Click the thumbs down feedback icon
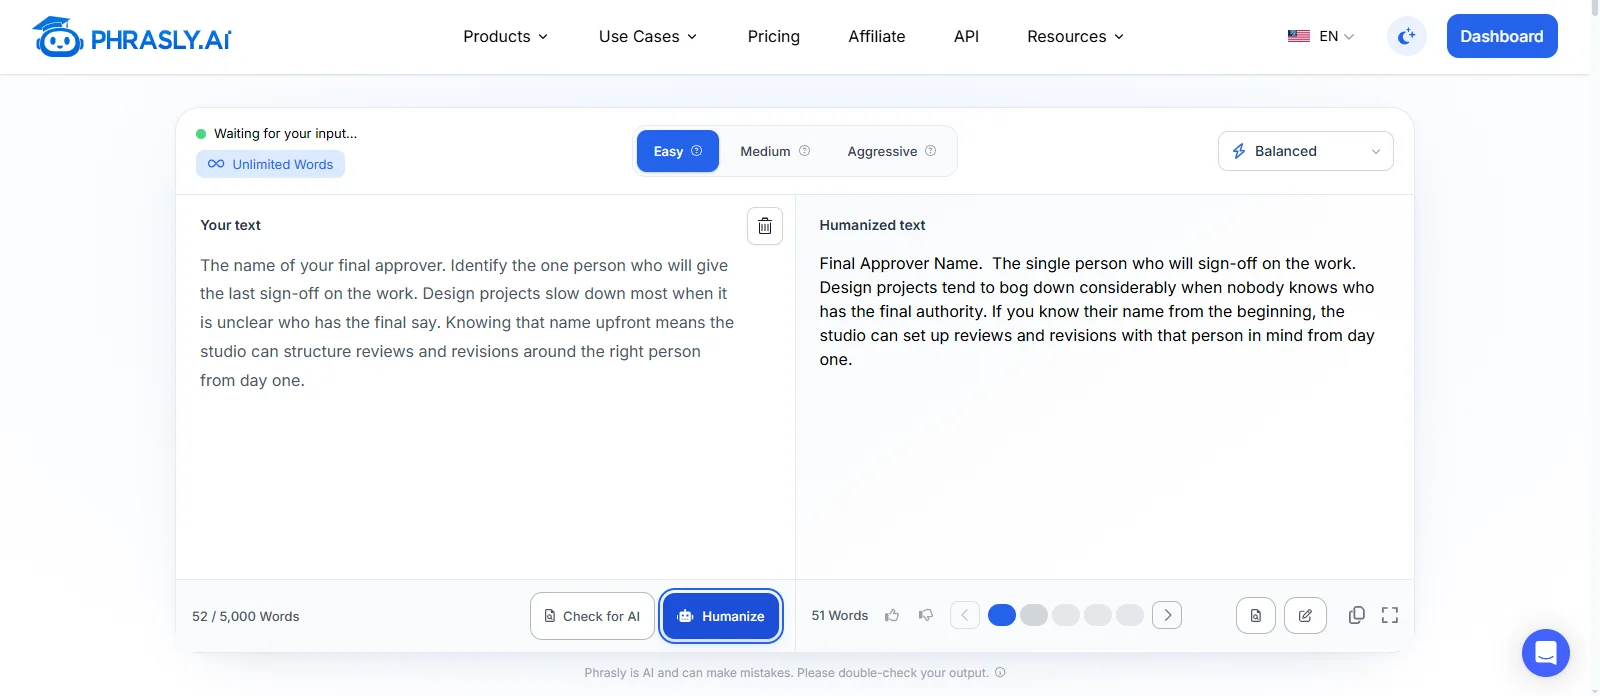The width and height of the screenshot is (1600, 696). coord(926,615)
